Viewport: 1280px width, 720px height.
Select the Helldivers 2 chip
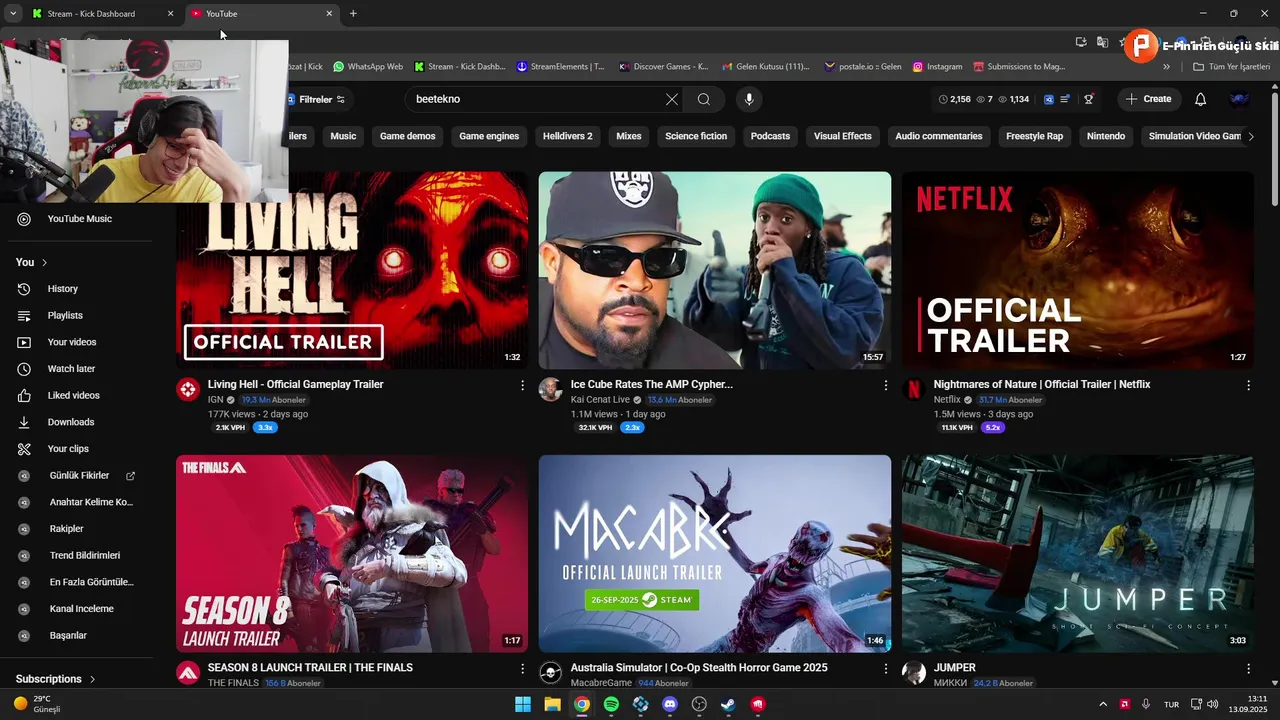click(567, 136)
